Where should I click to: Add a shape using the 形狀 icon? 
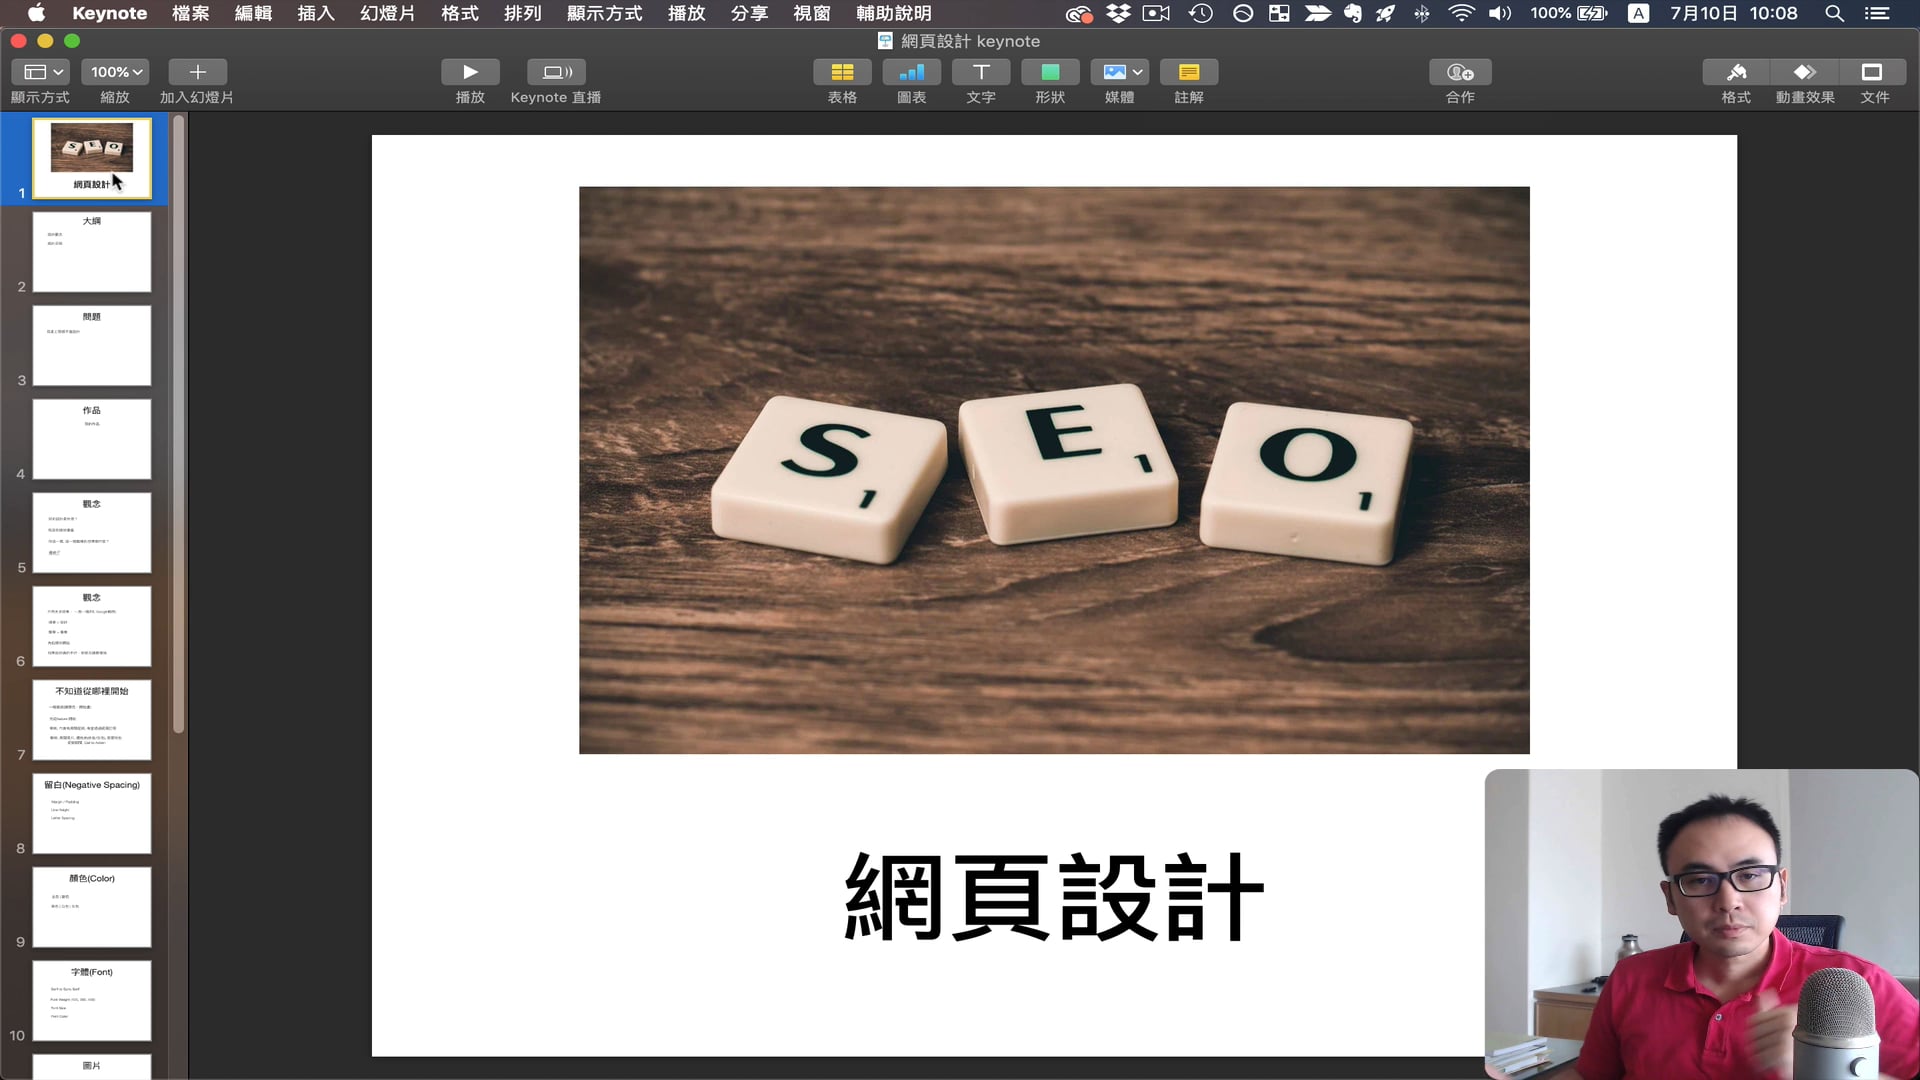1050,72
